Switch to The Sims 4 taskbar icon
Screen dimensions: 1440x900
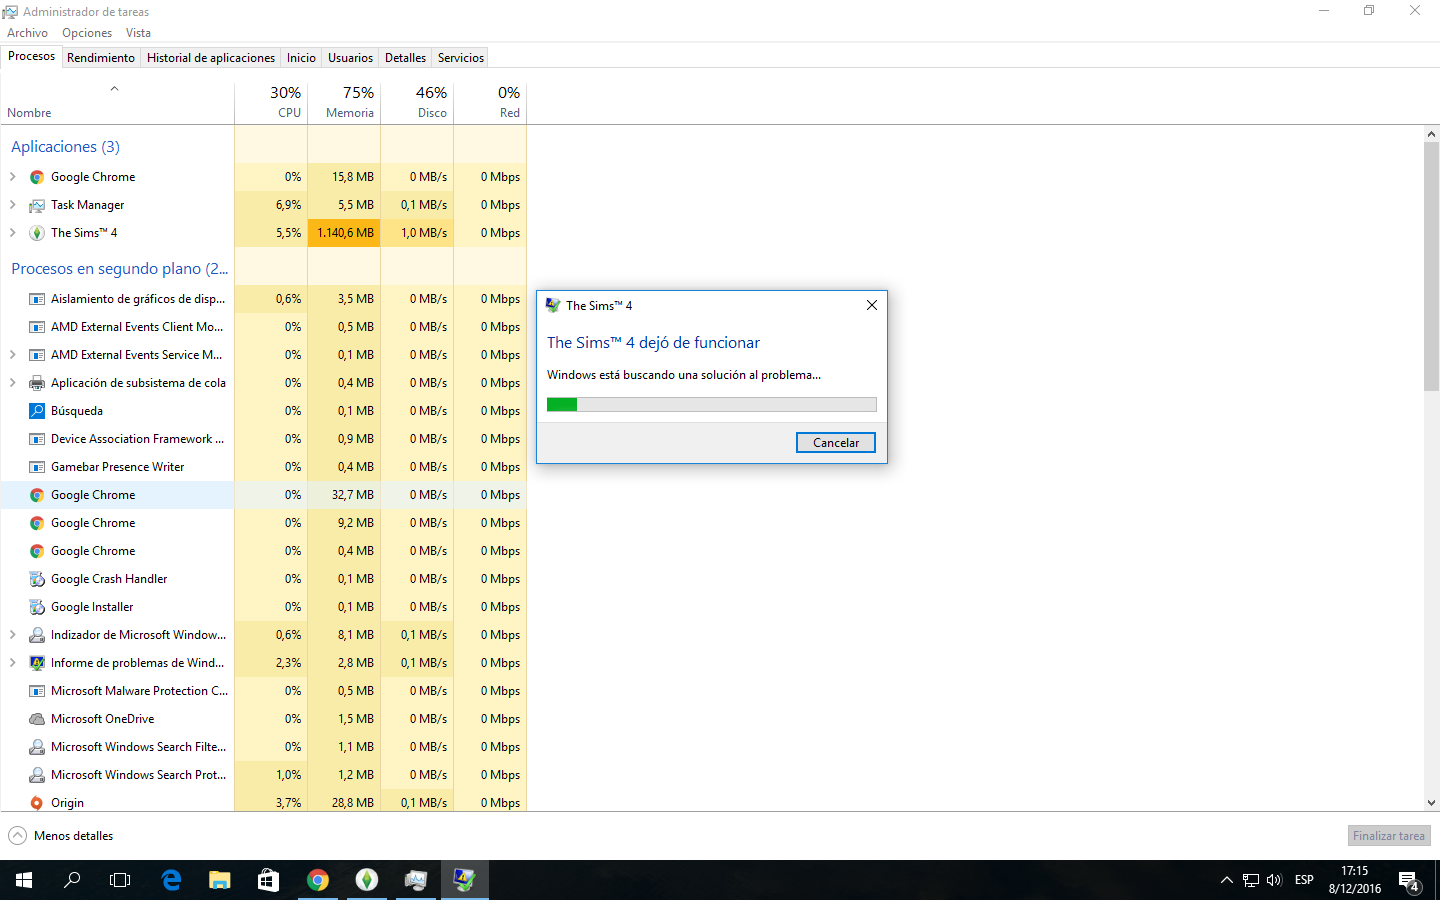coord(367,880)
